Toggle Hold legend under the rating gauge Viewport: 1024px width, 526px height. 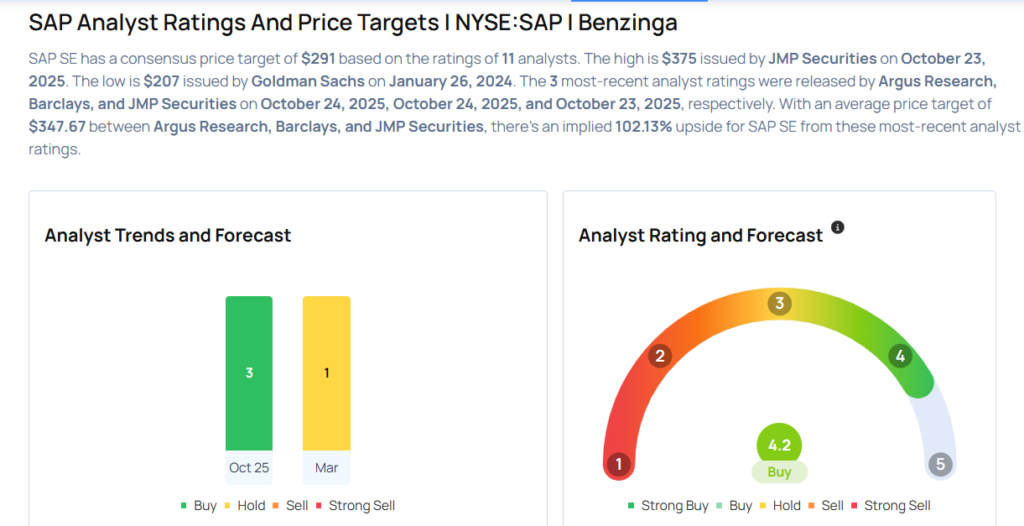point(779,505)
